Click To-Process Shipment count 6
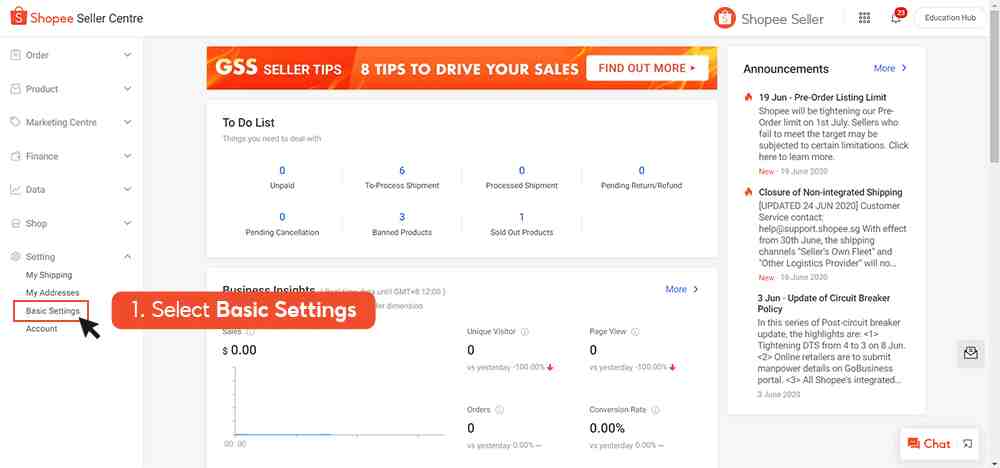Viewport: 1000px width, 468px height. click(x=402, y=171)
